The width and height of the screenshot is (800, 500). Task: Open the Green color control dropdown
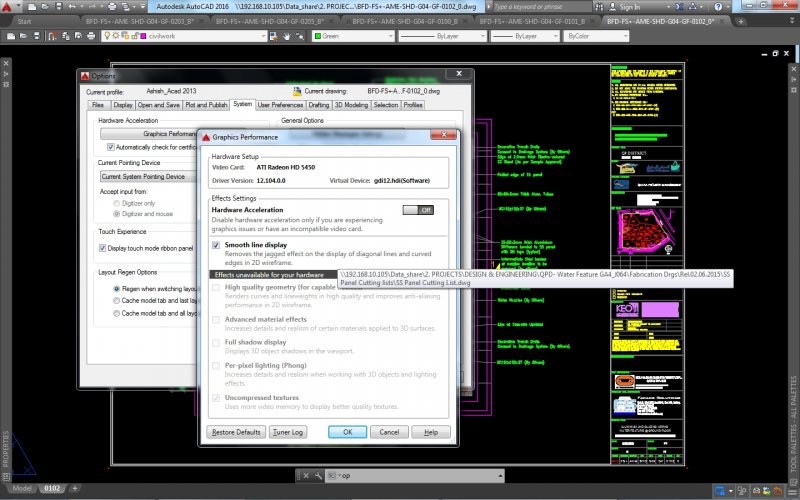[x=391, y=36]
